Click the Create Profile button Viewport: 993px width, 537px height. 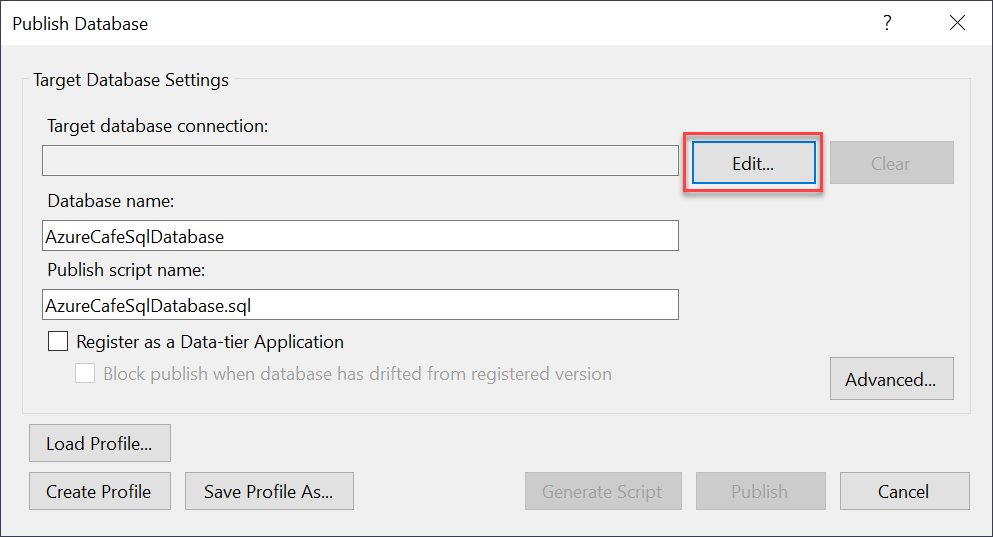tap(100, 491)
